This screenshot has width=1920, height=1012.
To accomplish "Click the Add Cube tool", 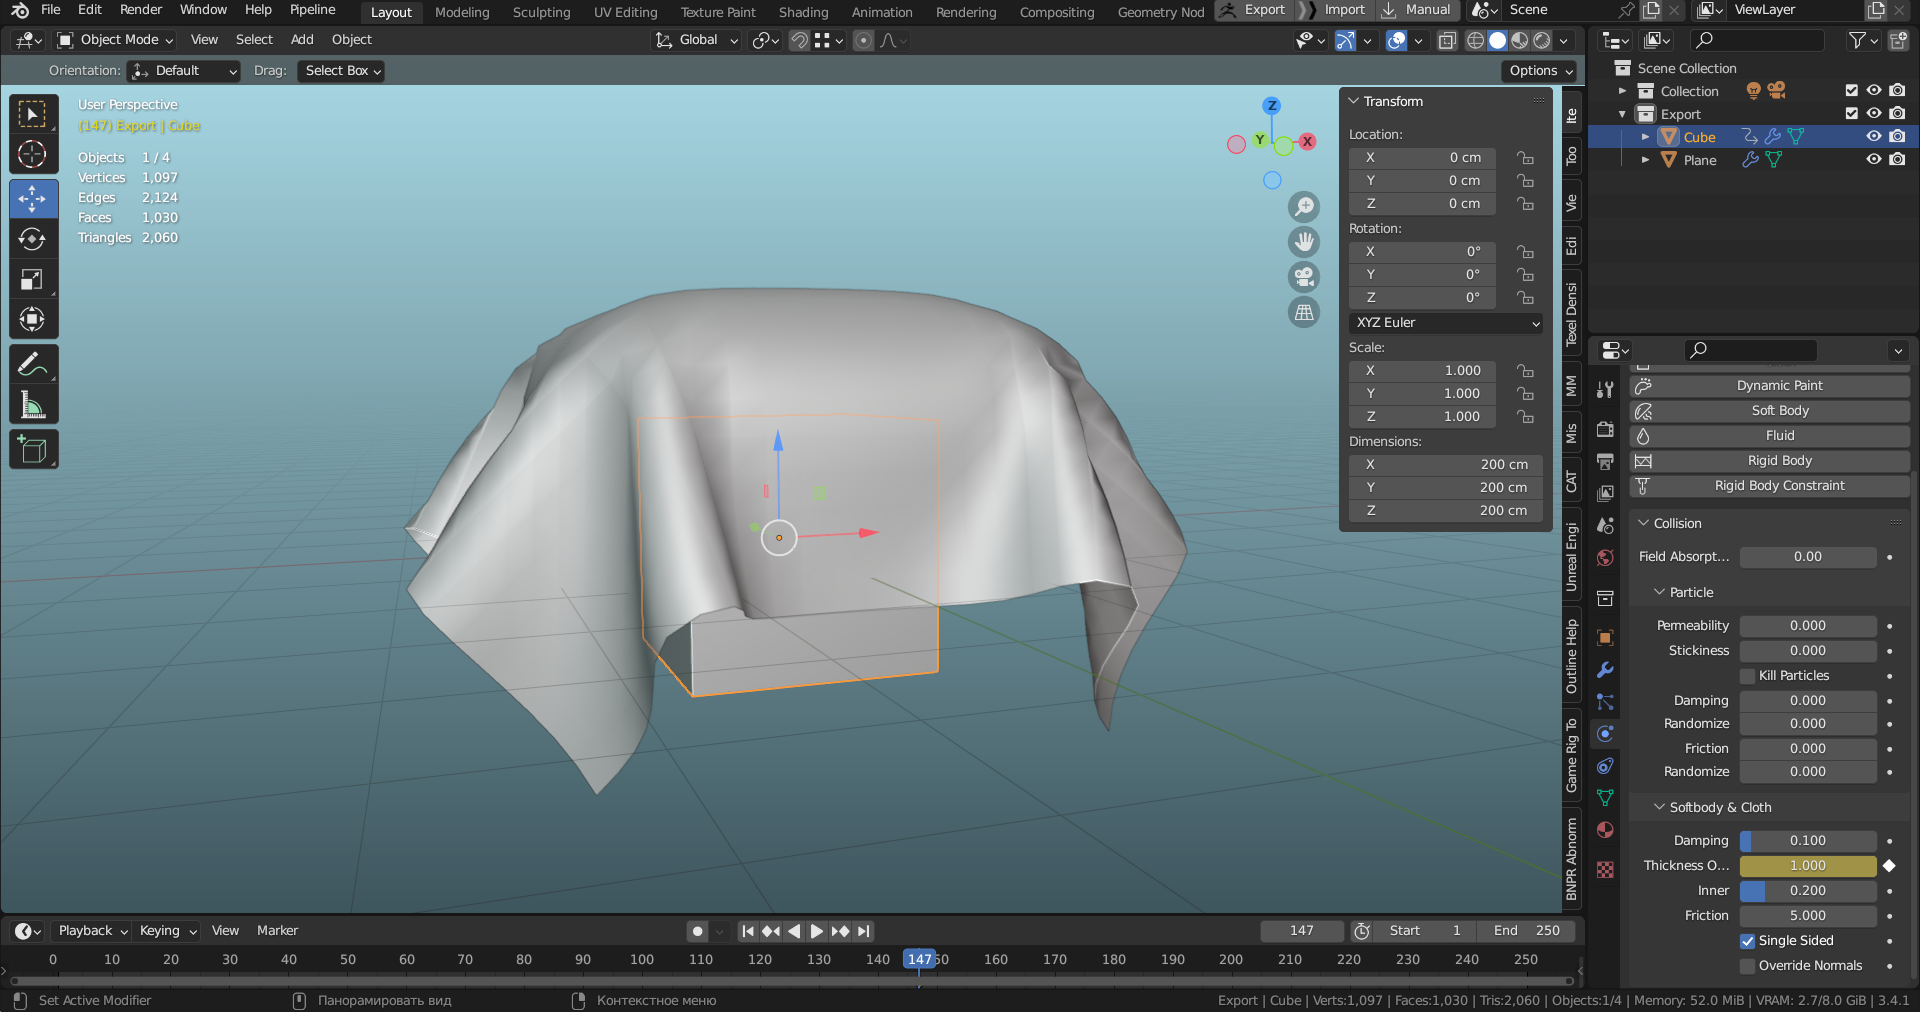I will 33,450.
